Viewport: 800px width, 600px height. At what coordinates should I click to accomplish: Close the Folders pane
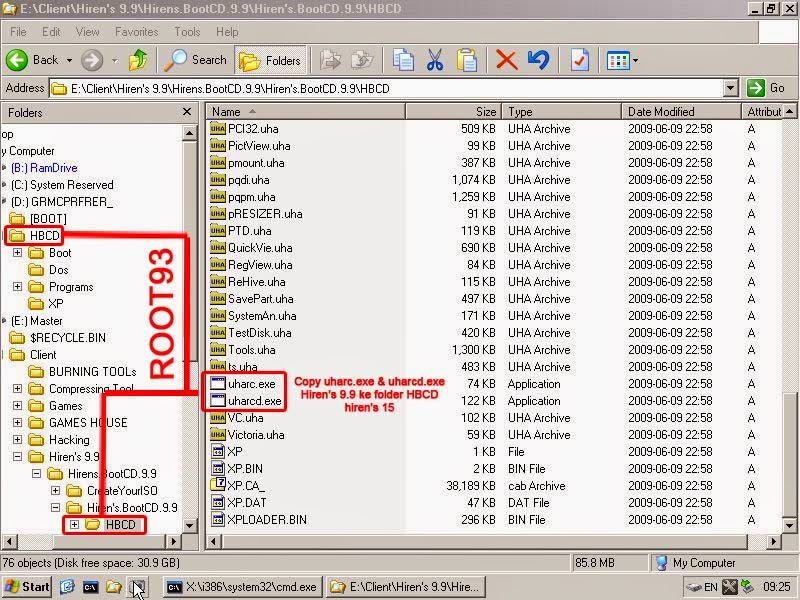[187, 112]
